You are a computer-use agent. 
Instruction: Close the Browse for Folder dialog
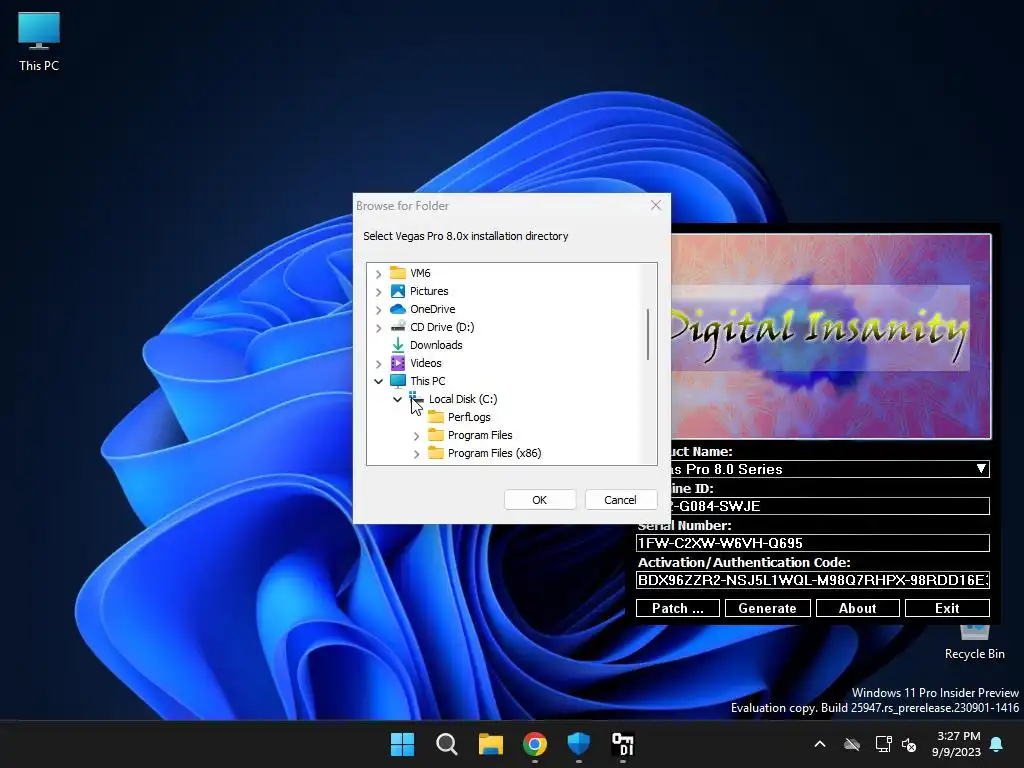[656, 205]
